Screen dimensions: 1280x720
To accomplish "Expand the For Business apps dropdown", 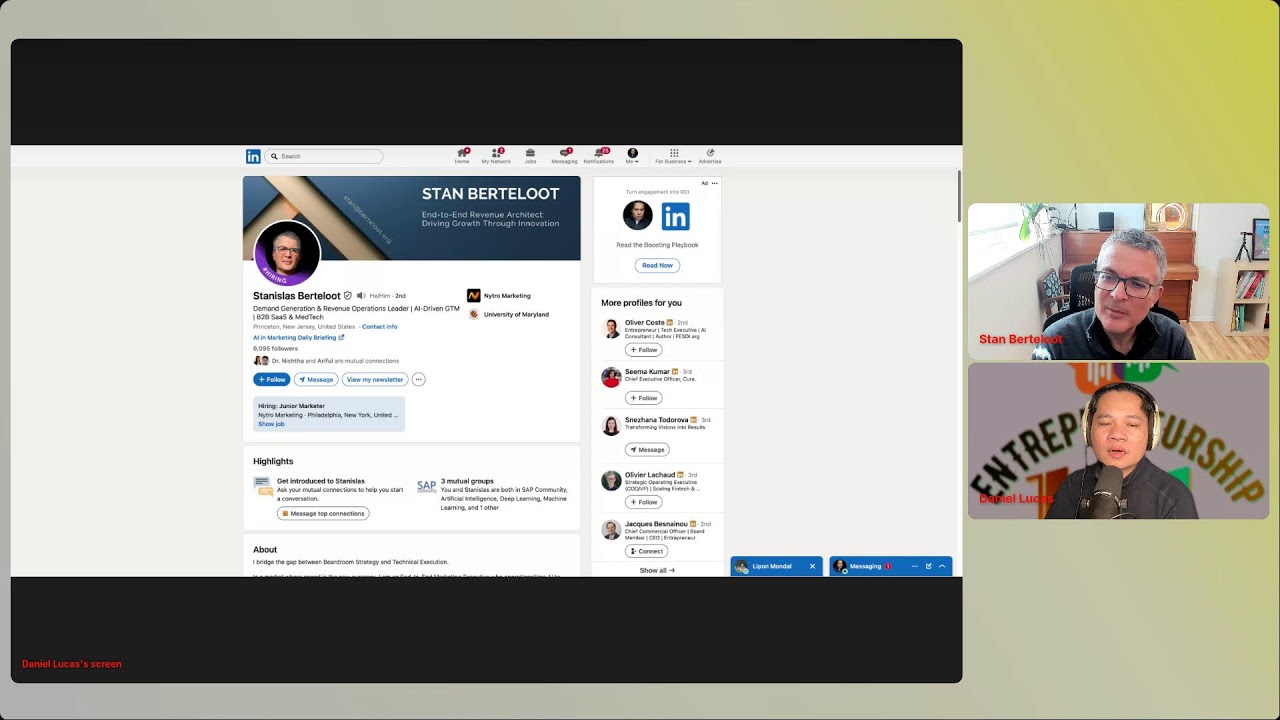I will click(673, 156).
